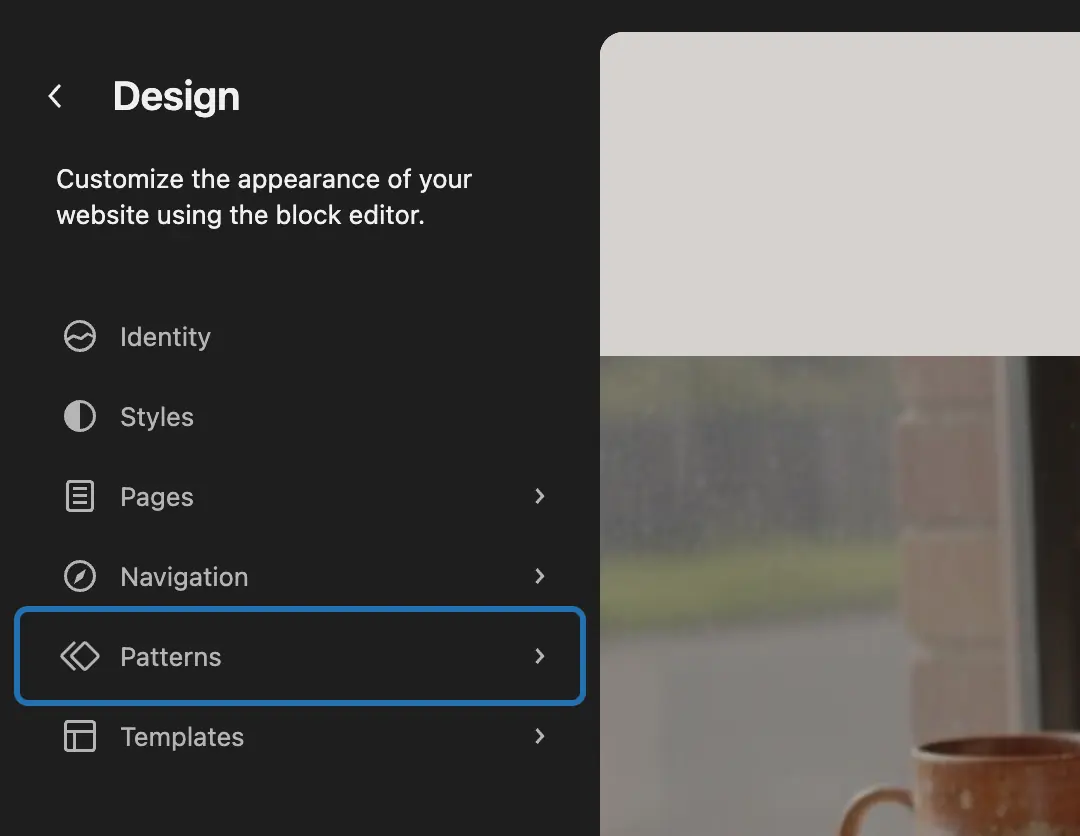Click the Pages document icon
This screenshot has height=836, width=1080.
pos(80,497)
